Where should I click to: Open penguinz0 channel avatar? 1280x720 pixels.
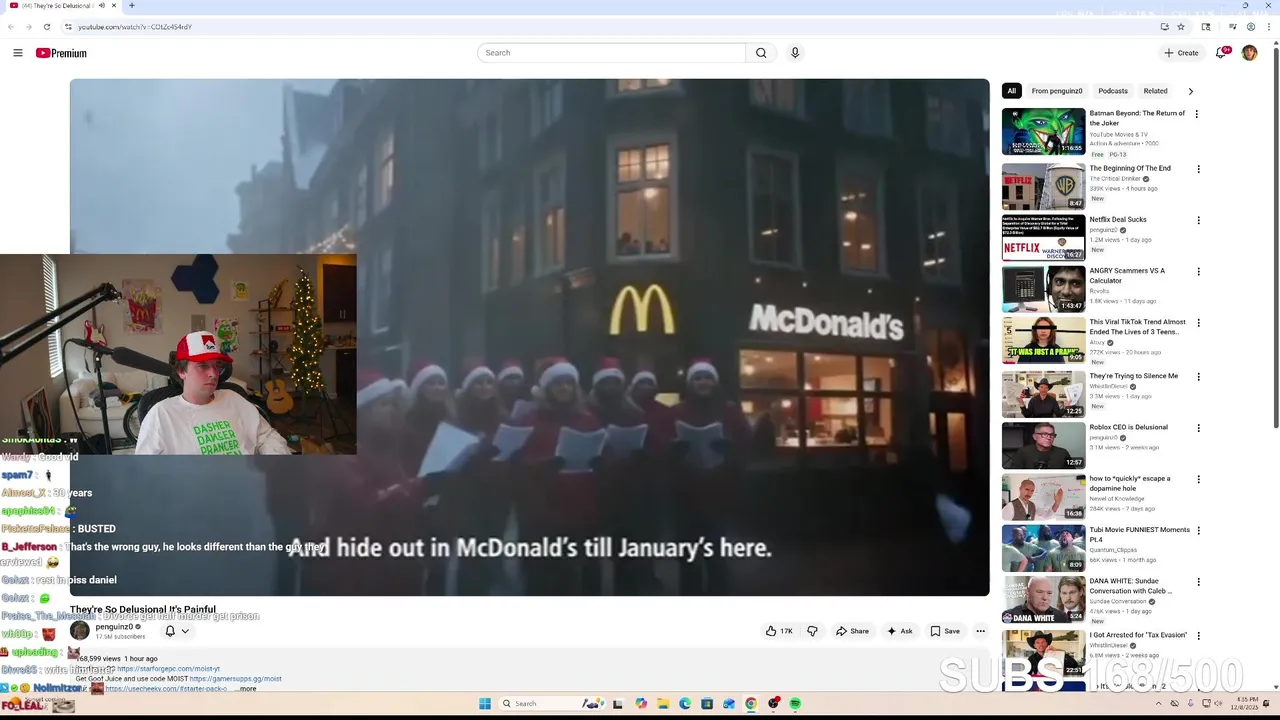(79, 631)
